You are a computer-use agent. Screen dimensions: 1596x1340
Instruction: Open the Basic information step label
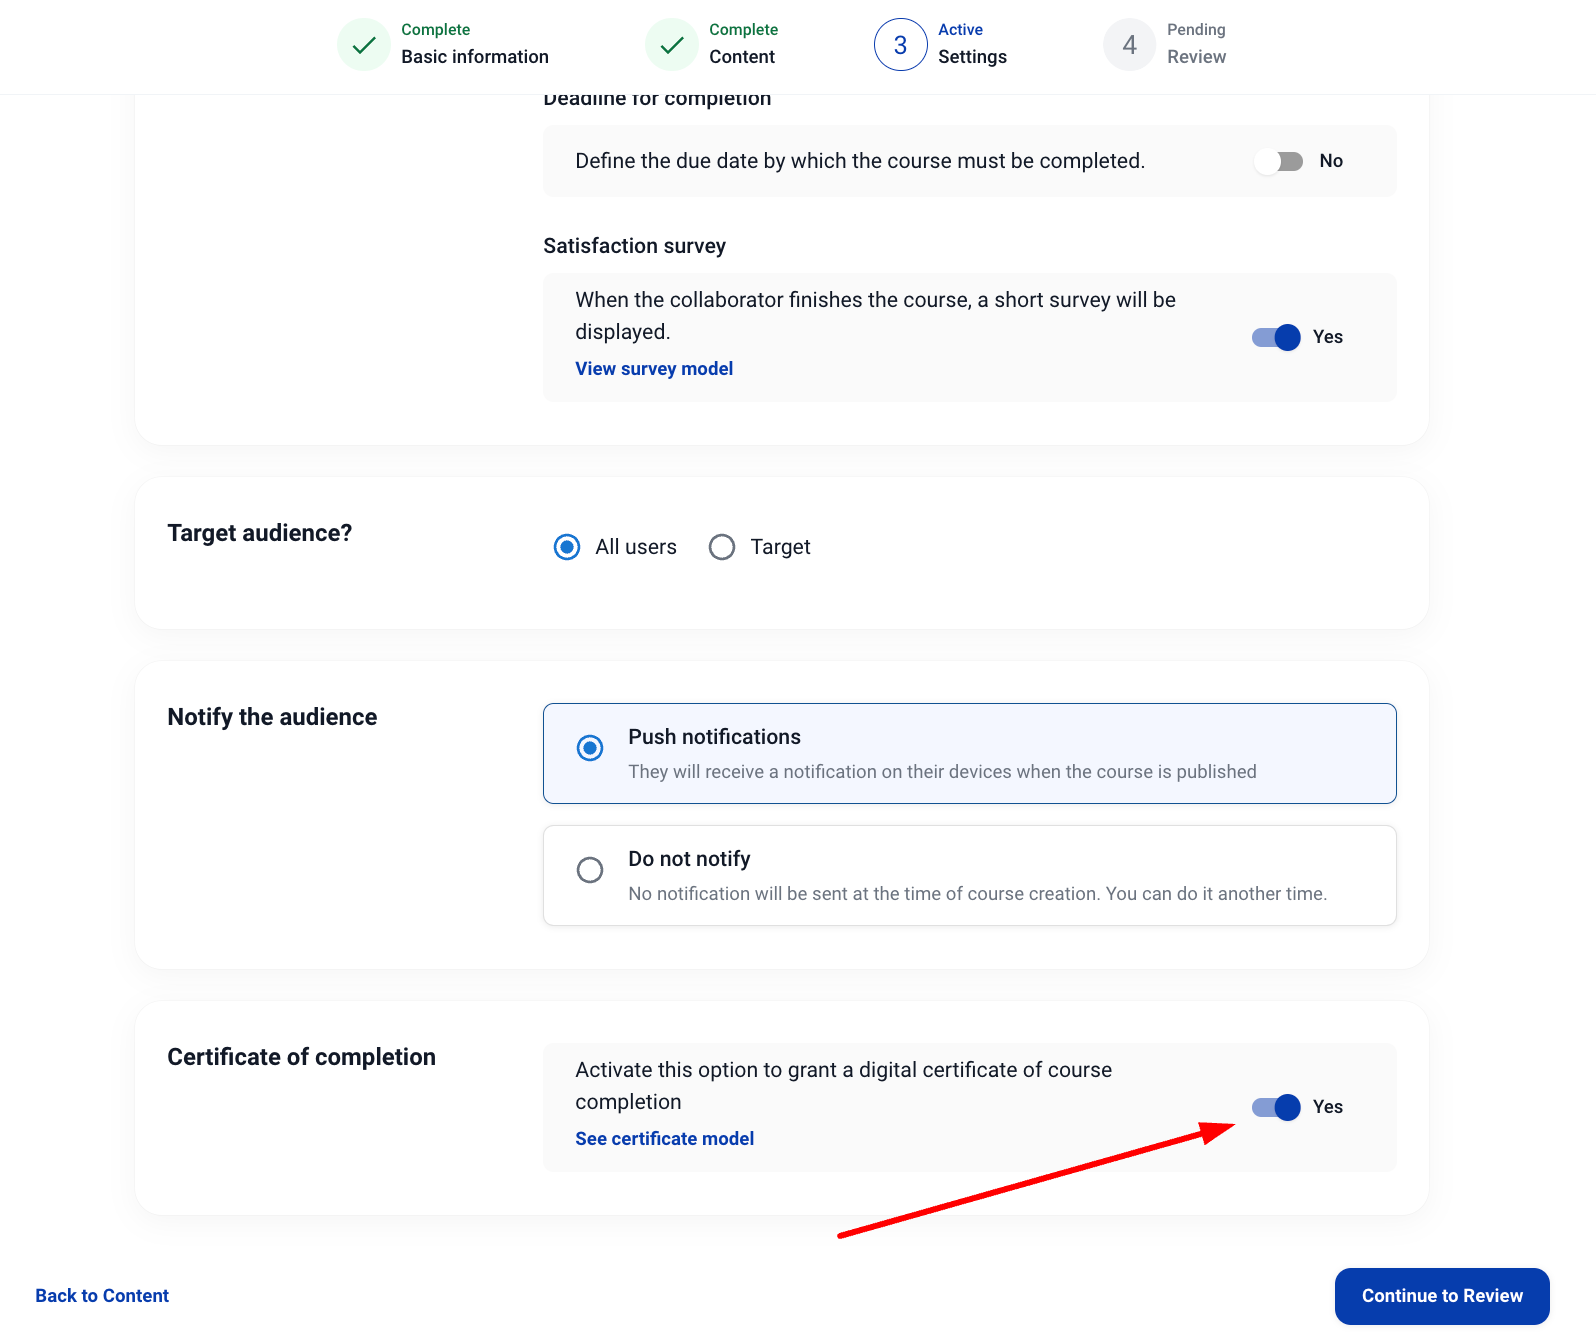(x=475, y=57)
